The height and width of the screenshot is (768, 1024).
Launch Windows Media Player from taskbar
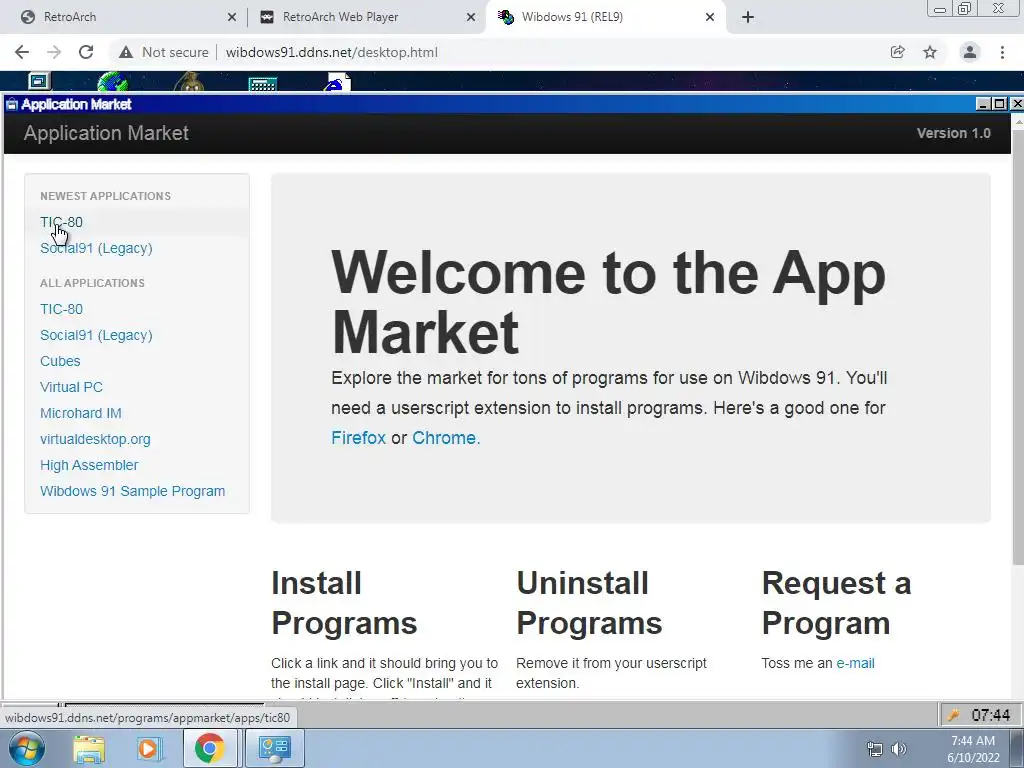pos(148,749)
